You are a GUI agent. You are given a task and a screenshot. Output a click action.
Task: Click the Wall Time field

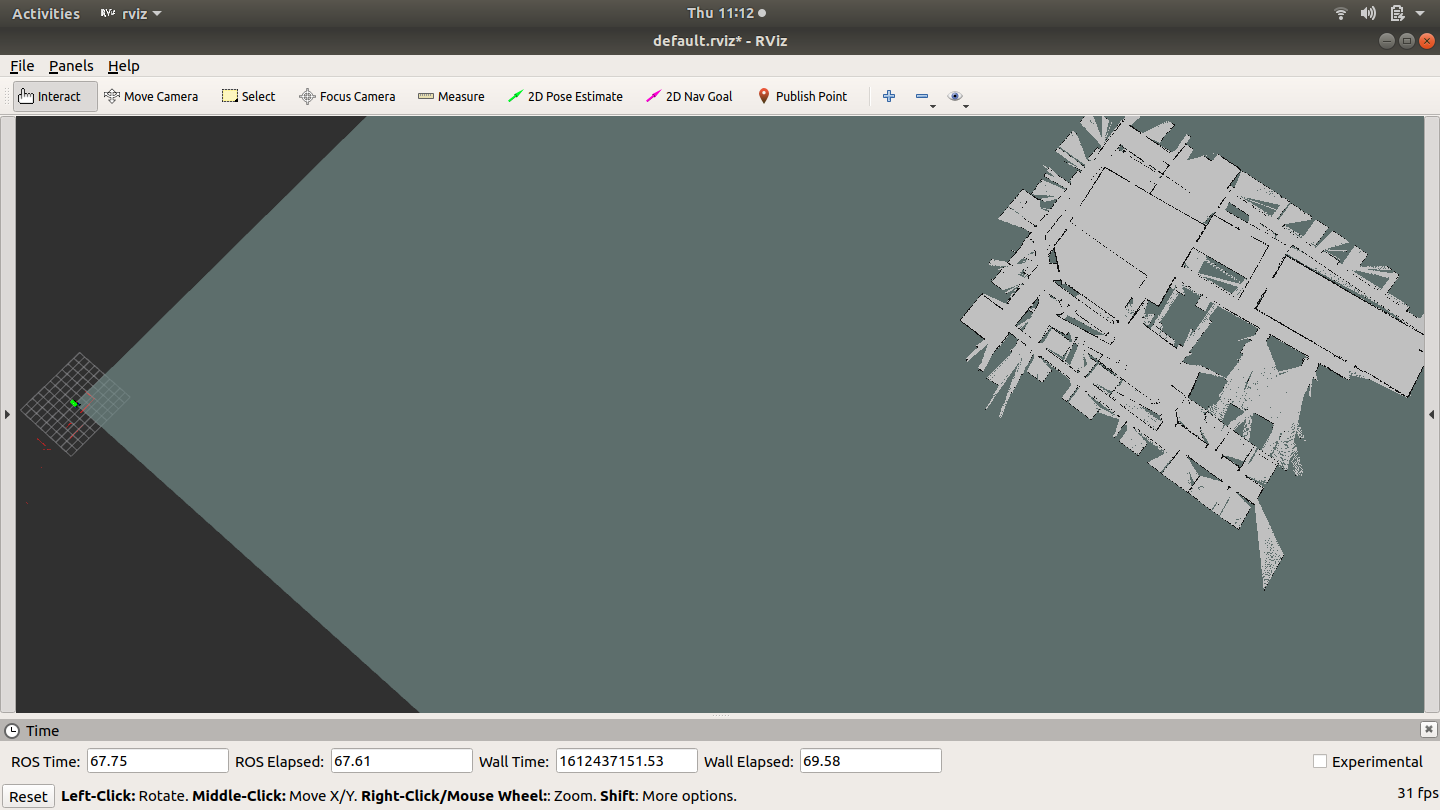626,761
